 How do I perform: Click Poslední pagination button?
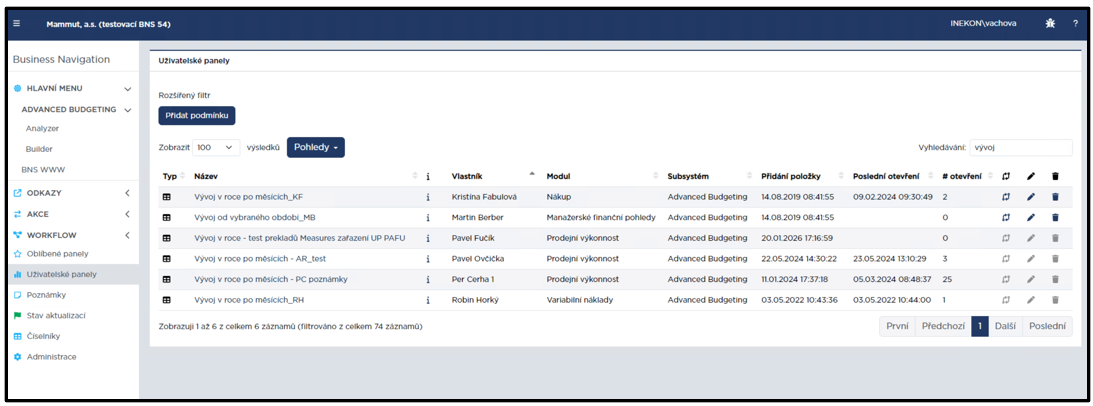(1047, 326)
